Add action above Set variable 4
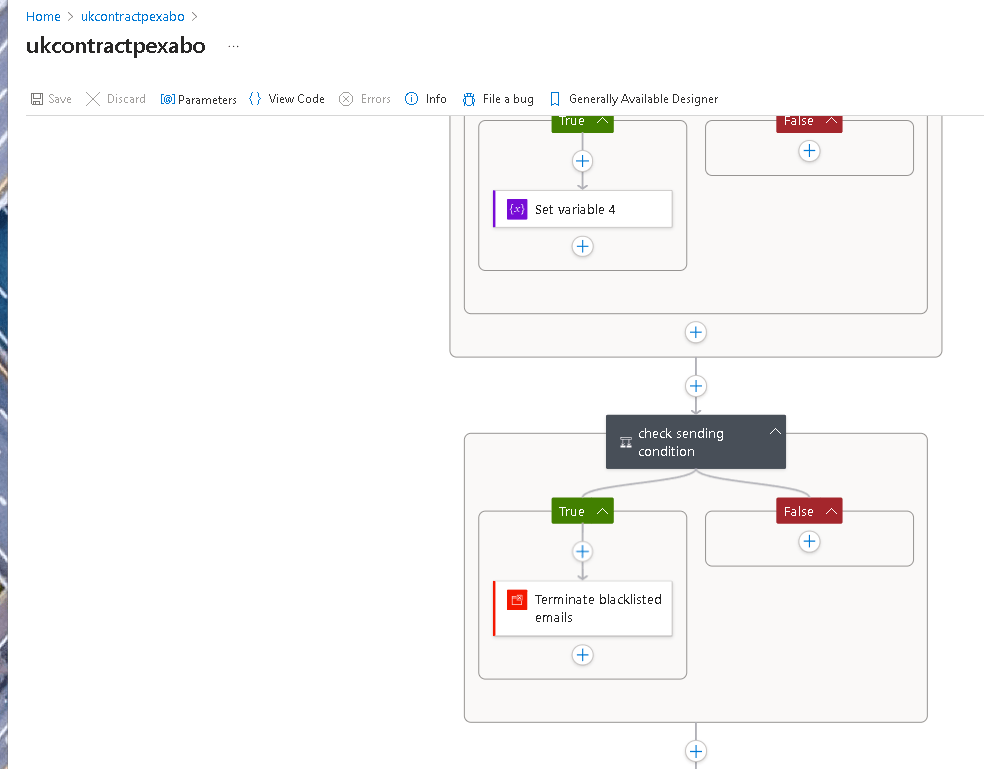The image size is (984, 769). [582, 161]
